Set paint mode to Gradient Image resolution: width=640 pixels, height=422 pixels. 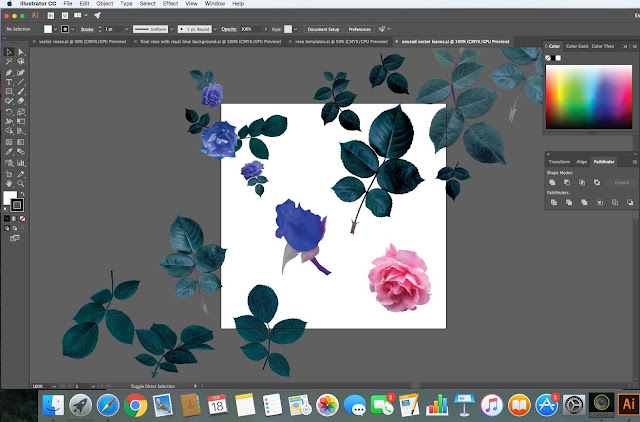[x=14, y=219]
